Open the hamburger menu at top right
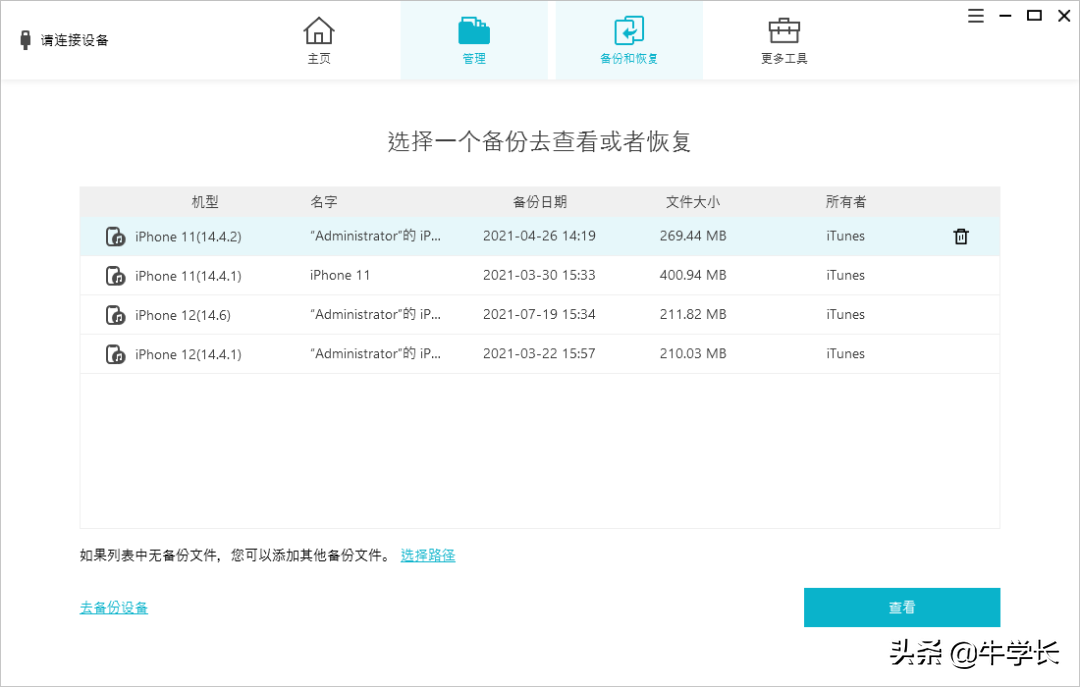Screen dimensions: 1080x687 click(x=975, y=16)
